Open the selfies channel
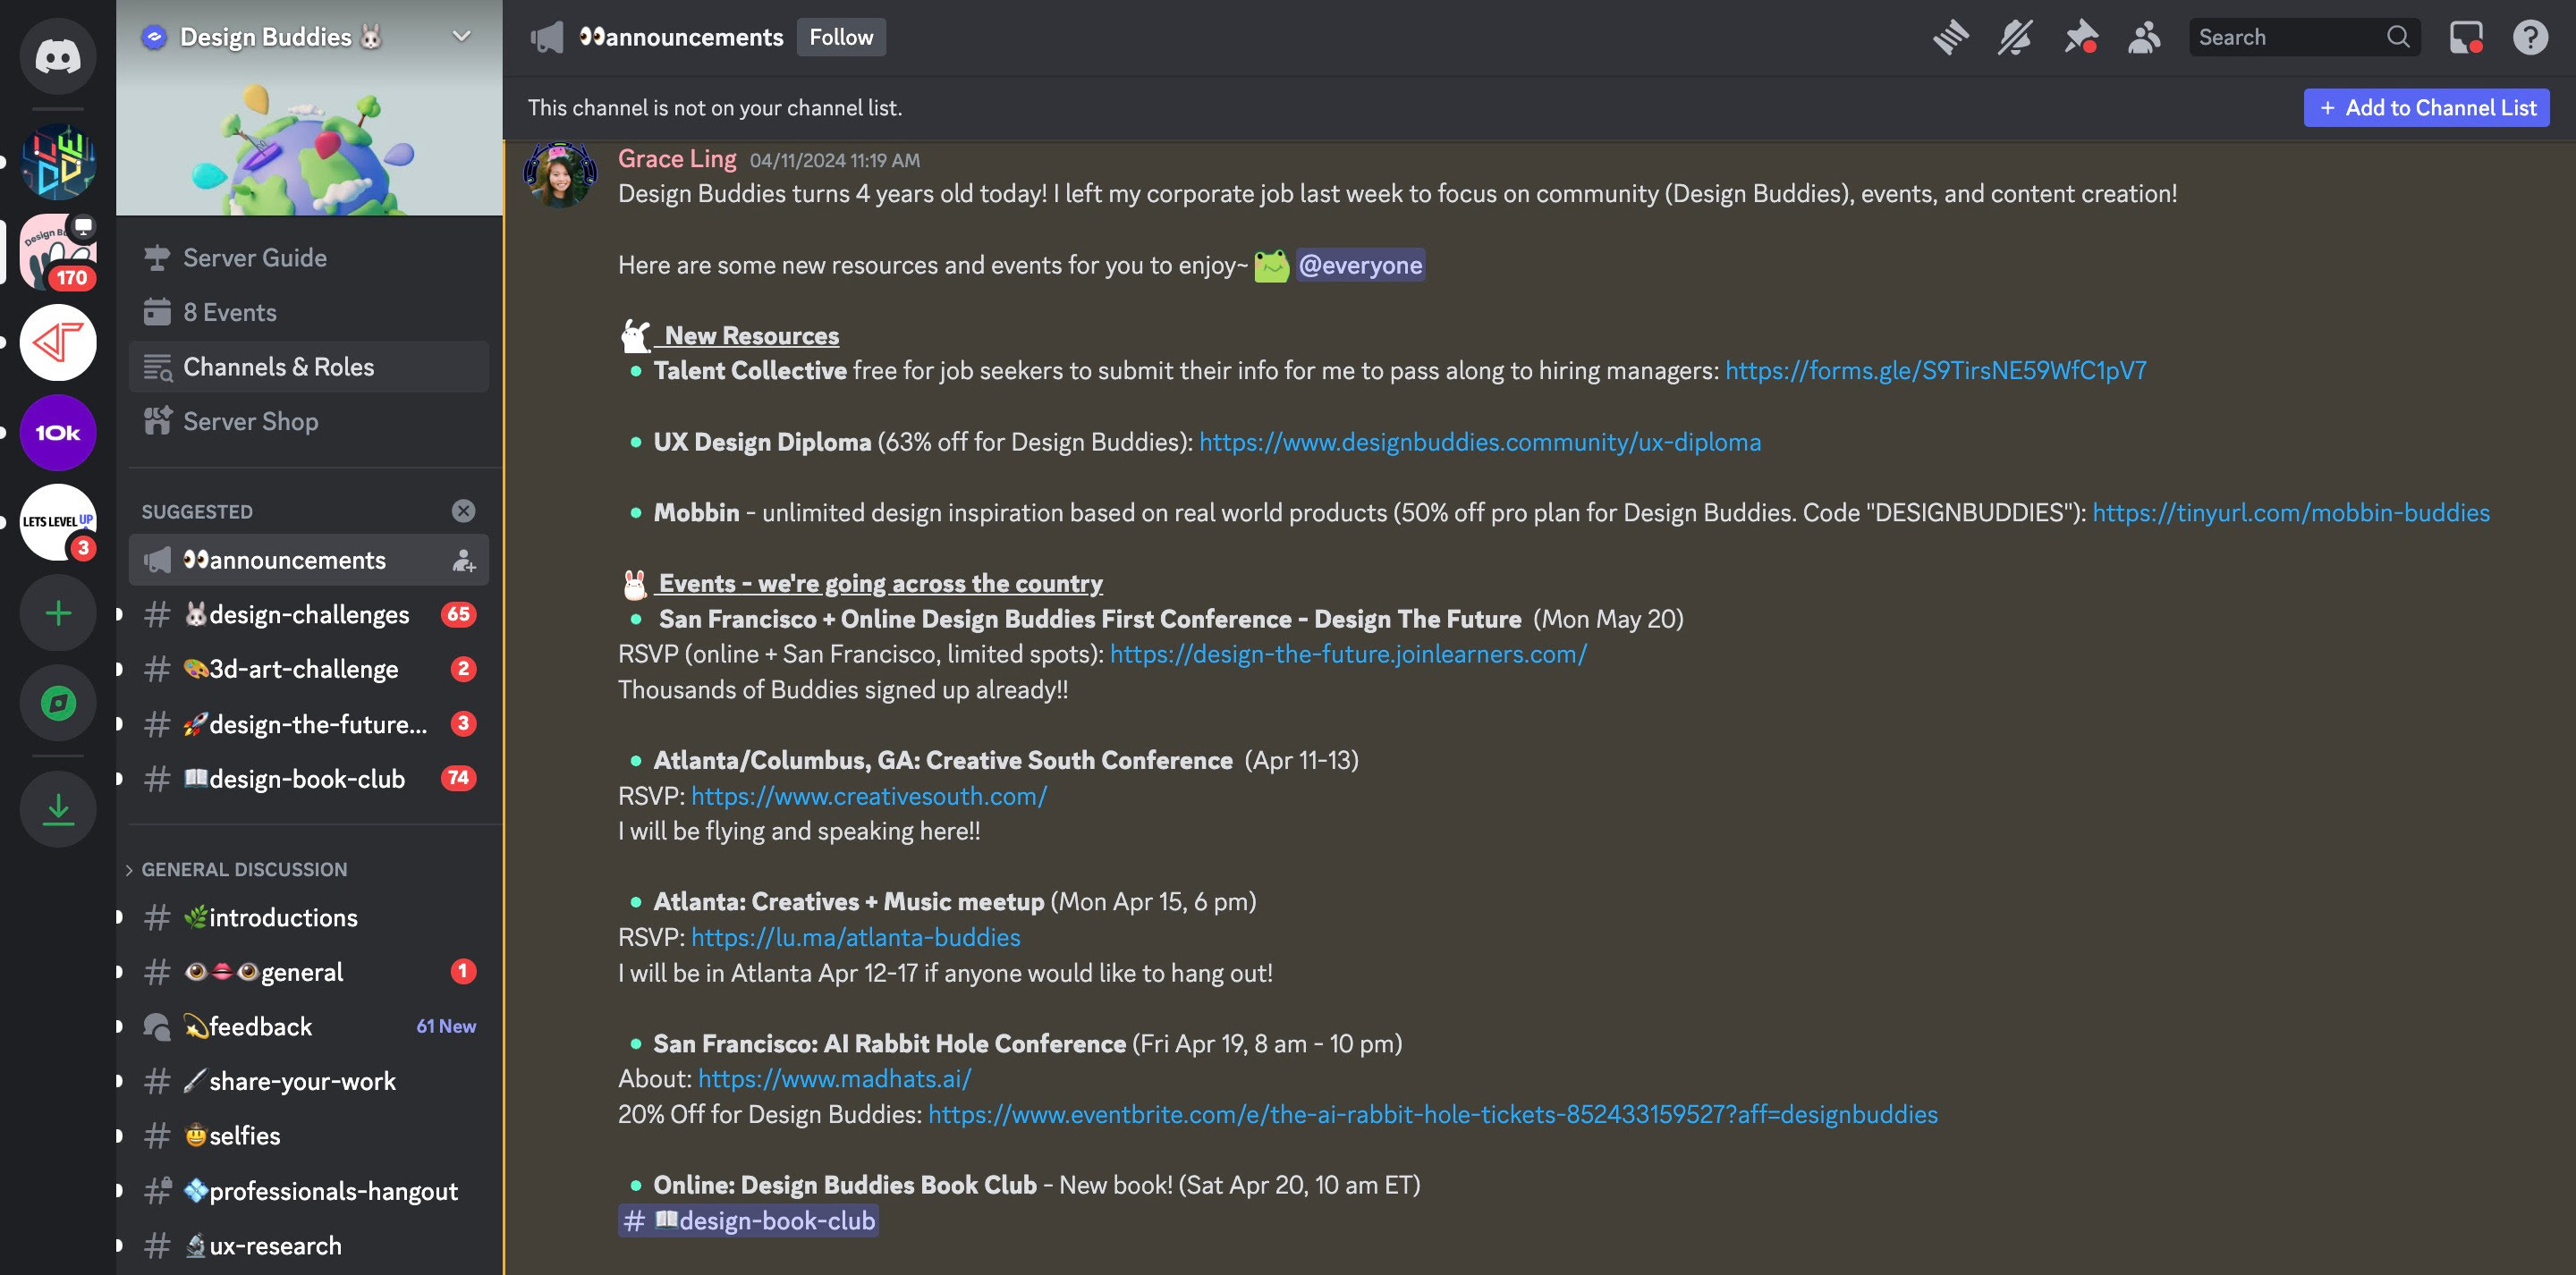This screenshot has height=1275, width=2576. pyautogui.click(x=309, y=1136)
